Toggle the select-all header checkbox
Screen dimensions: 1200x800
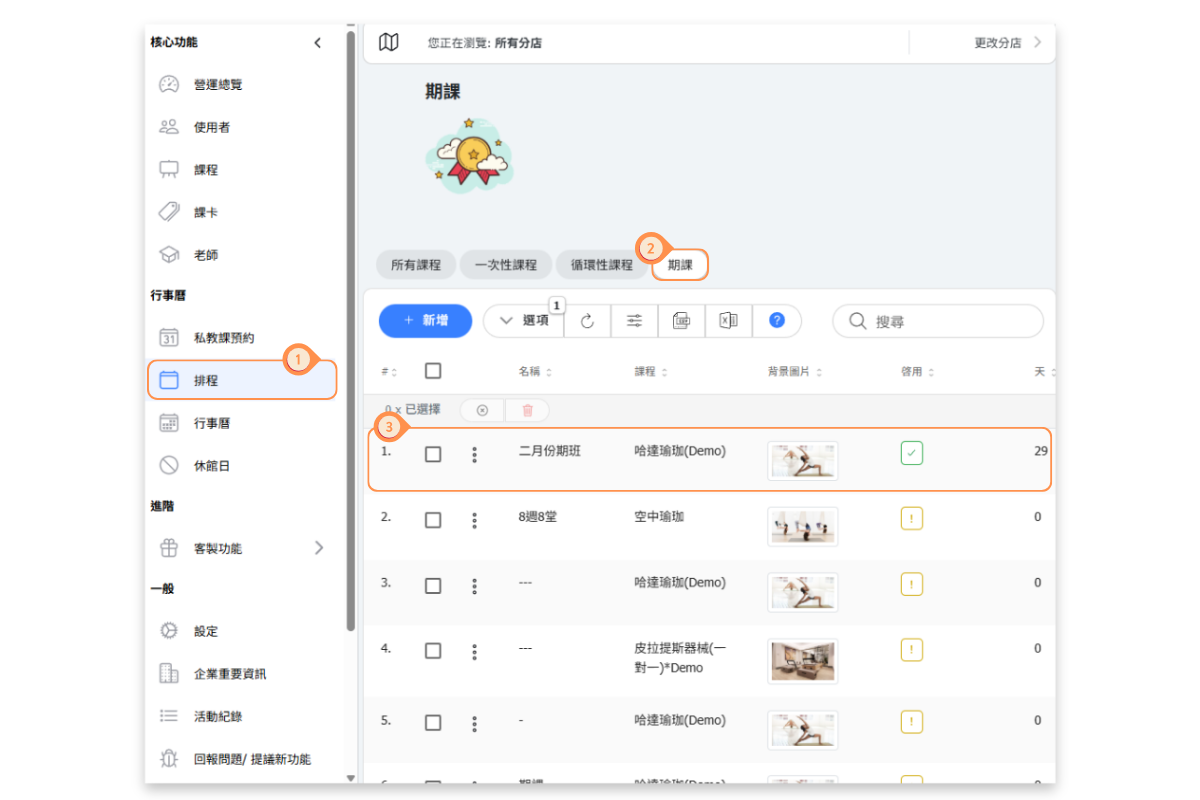click(433, 371)
